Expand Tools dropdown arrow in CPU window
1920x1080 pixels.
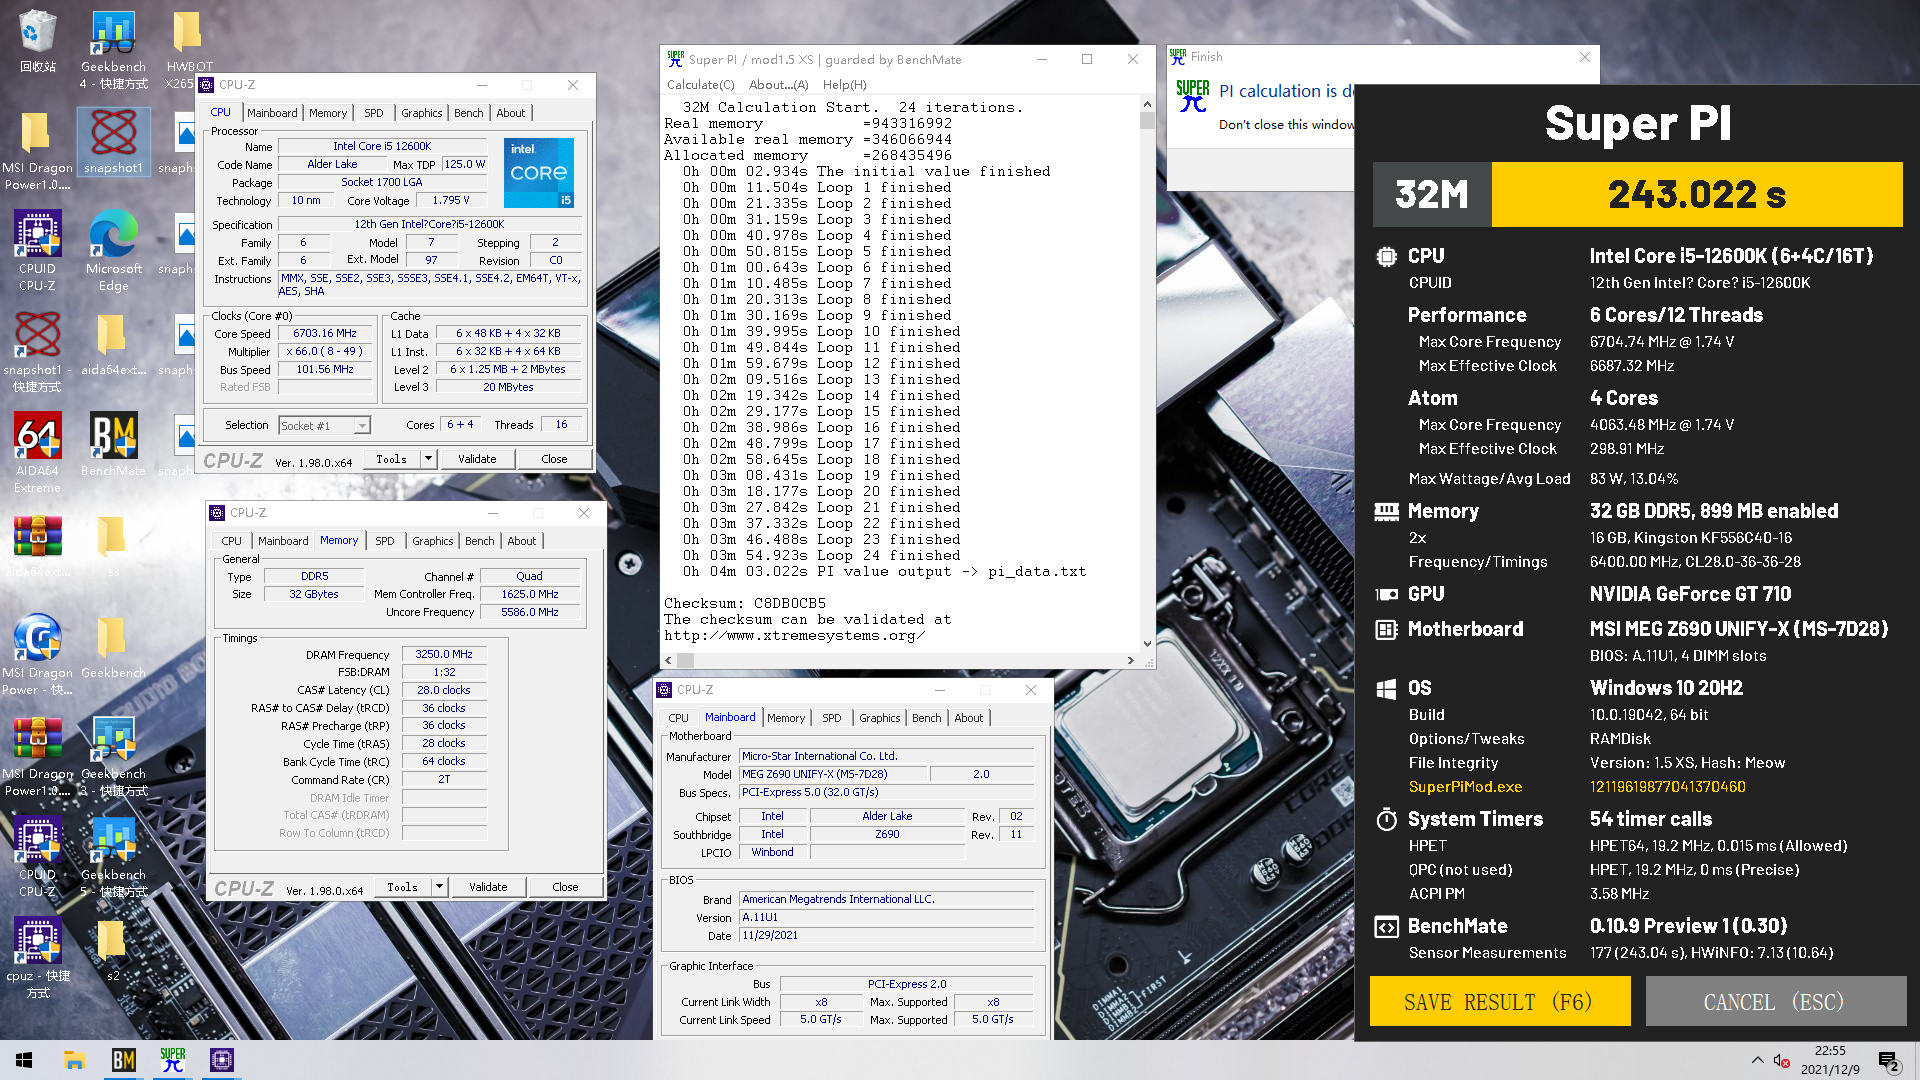click(428, 459)
